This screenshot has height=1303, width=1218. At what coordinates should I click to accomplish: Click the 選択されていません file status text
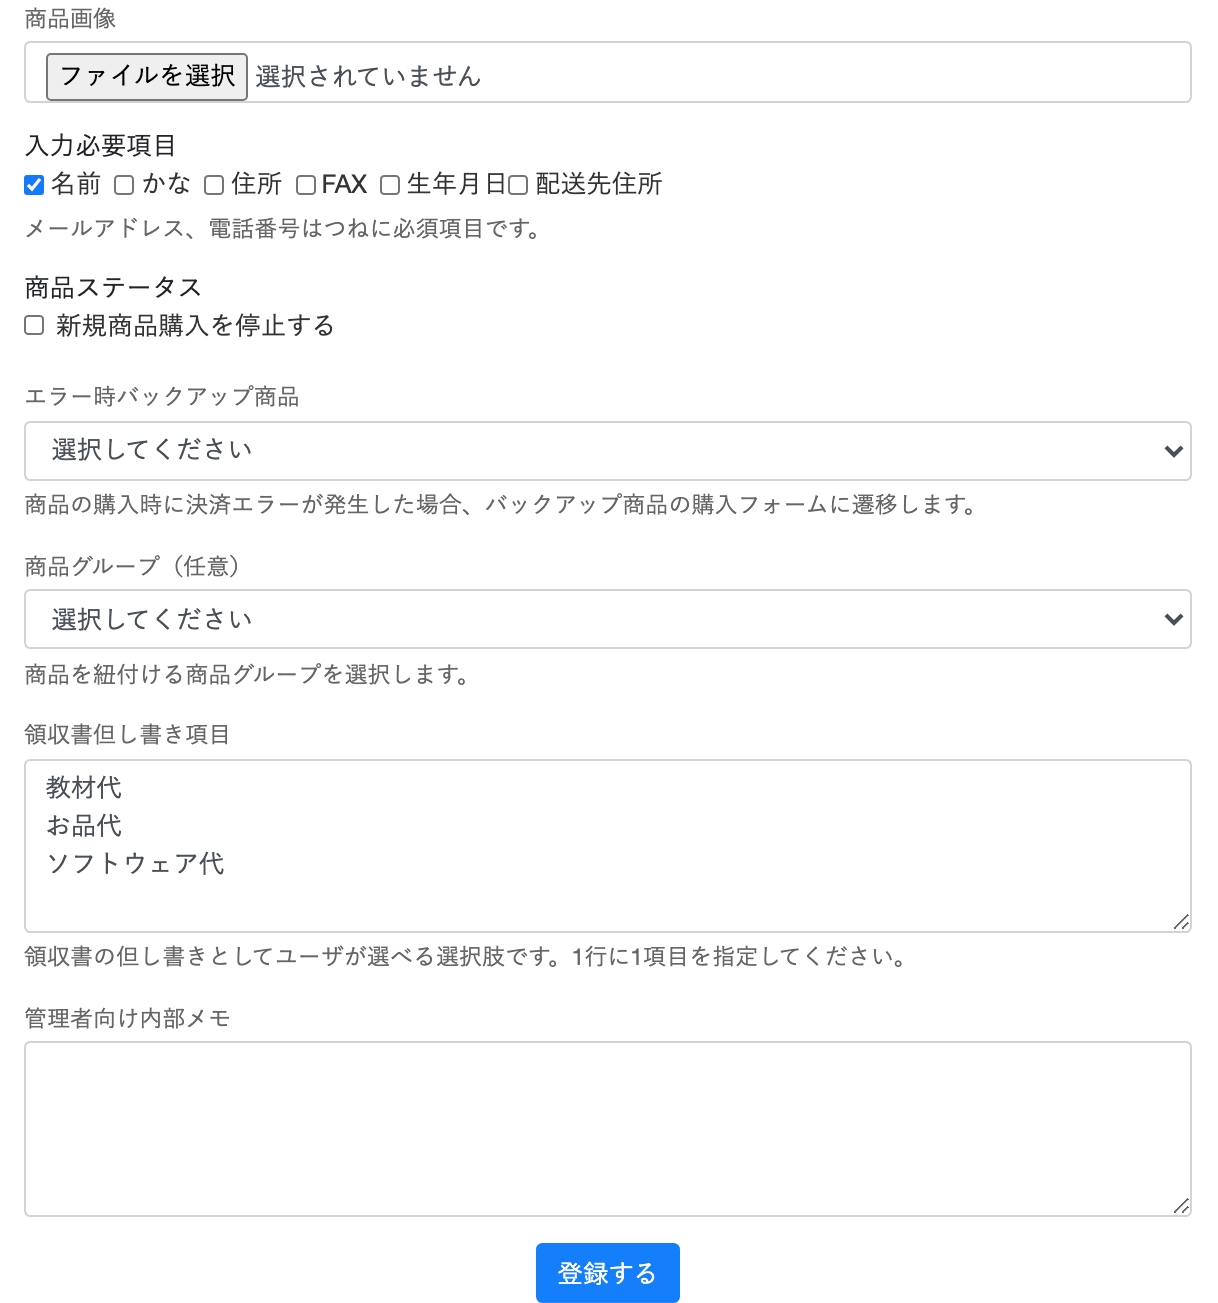pyautogui.click(x=368, y=76)
